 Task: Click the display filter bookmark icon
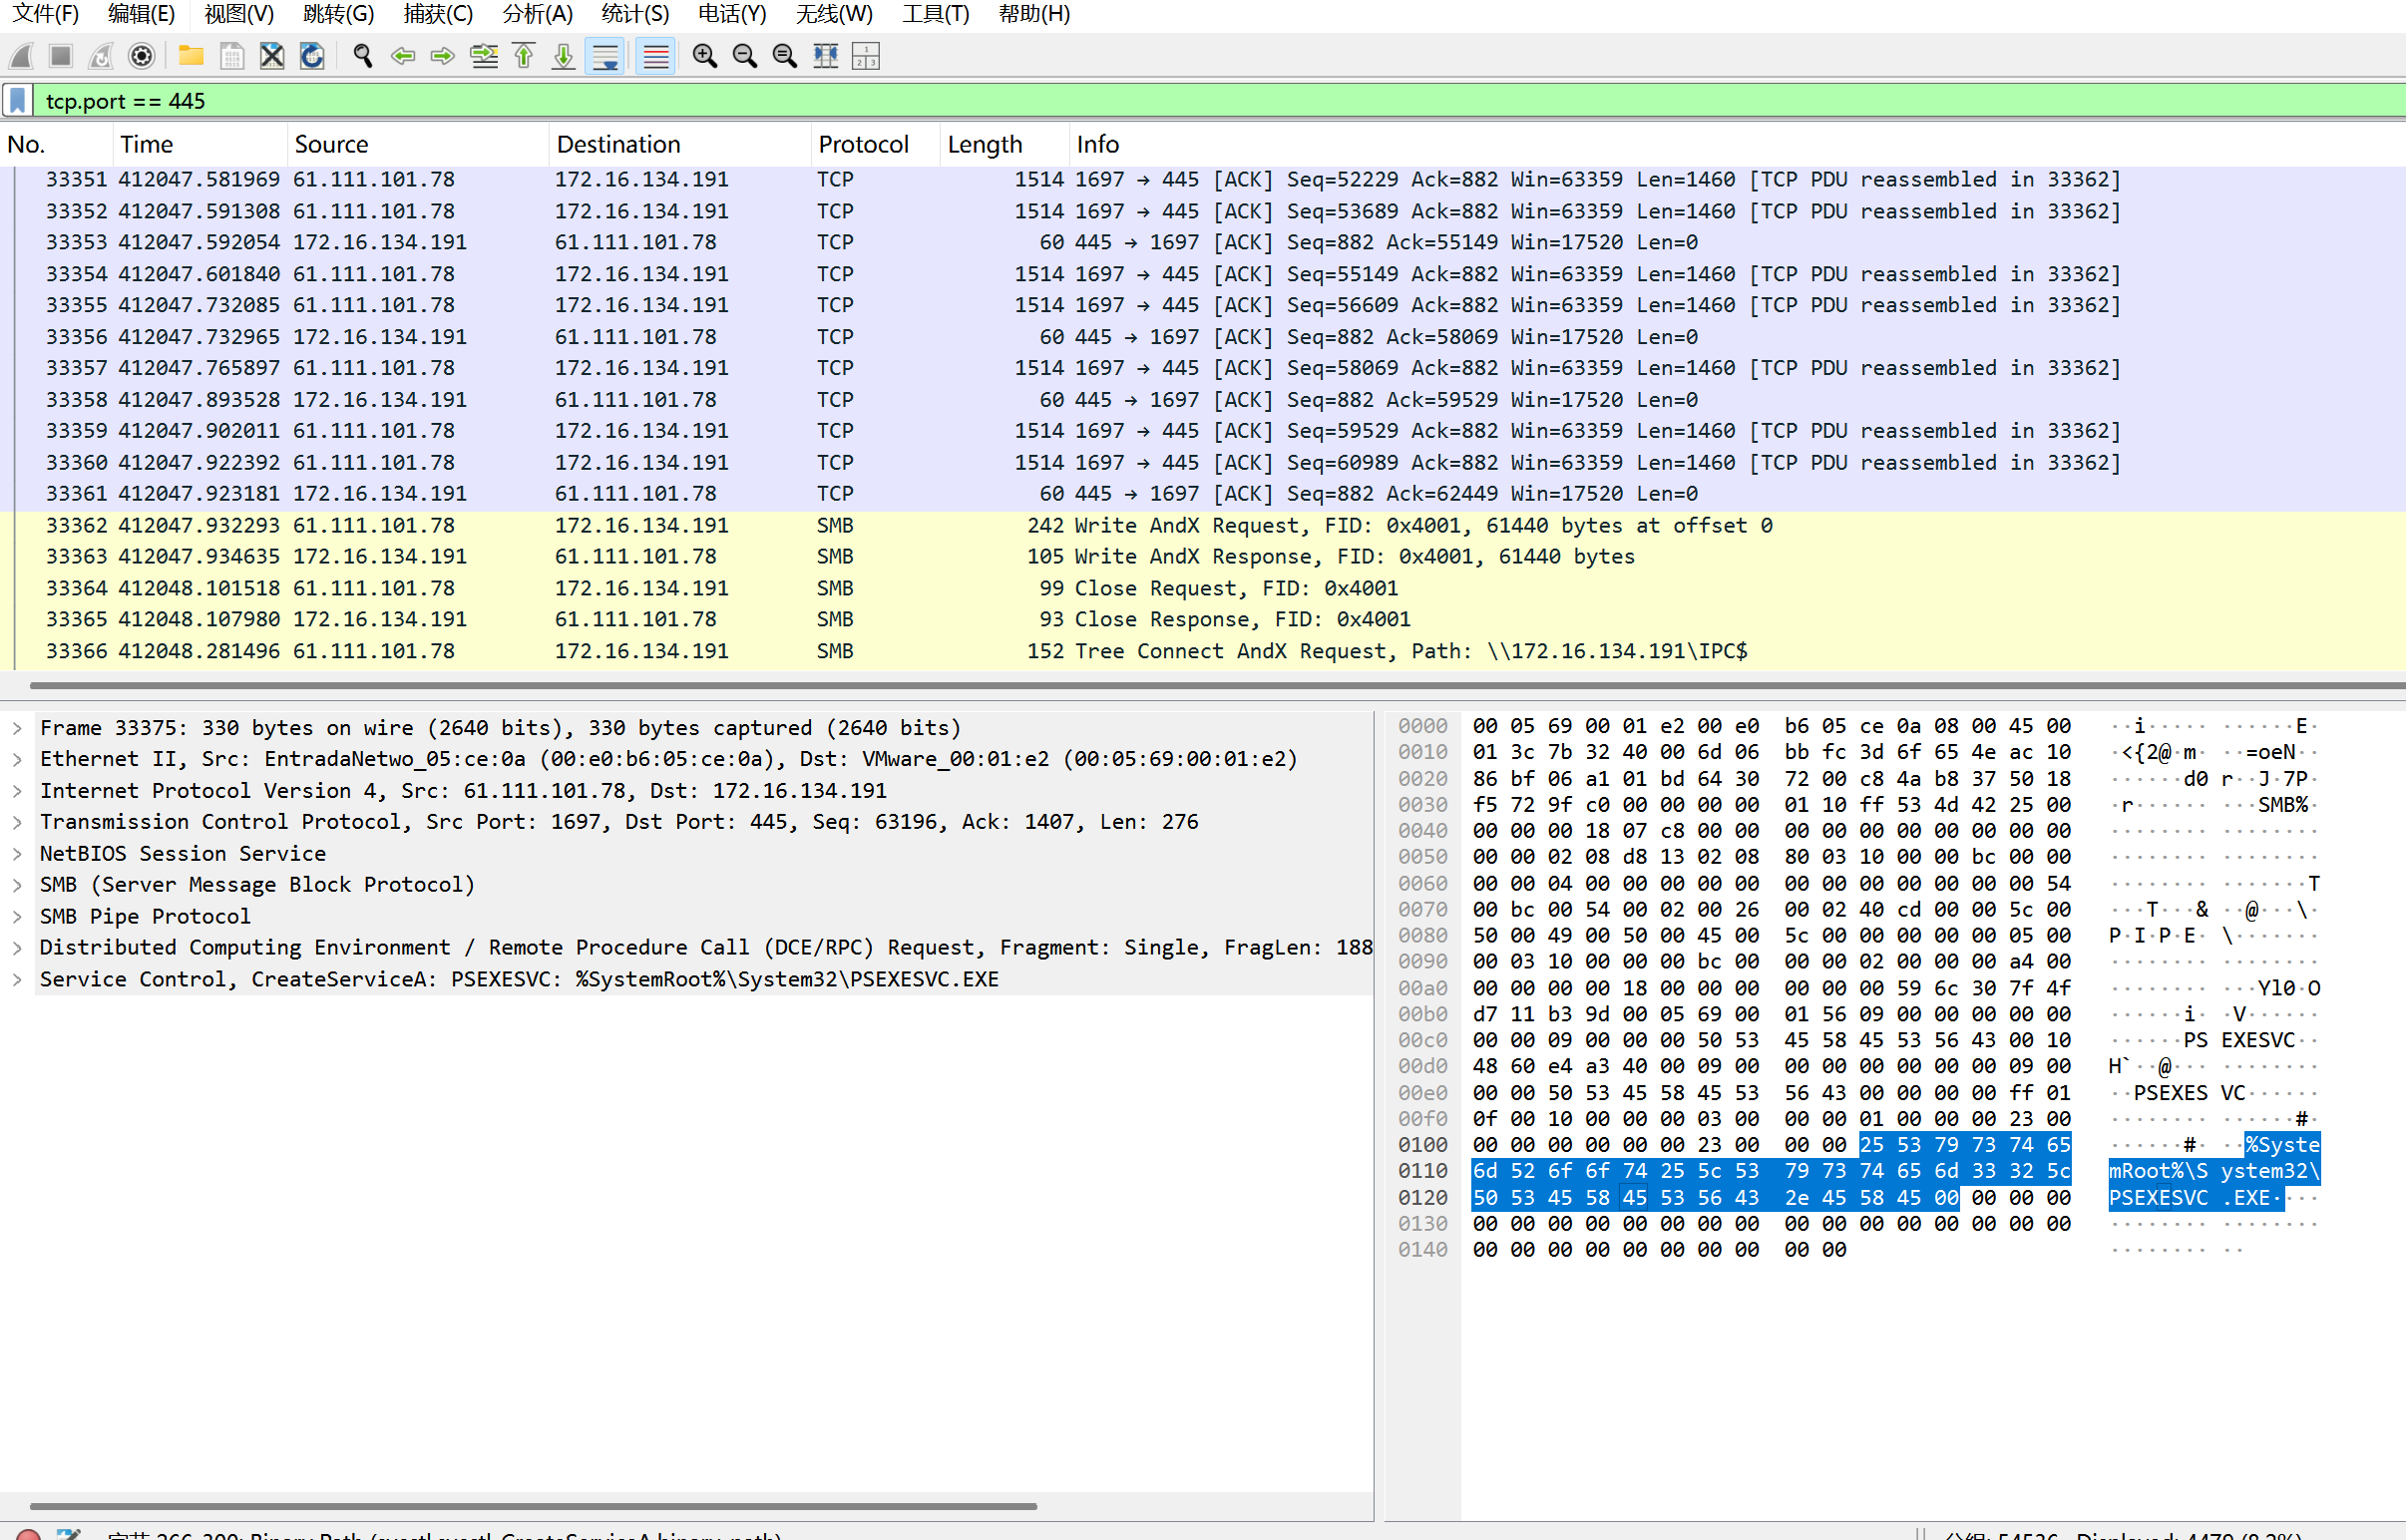click(18, 101)
